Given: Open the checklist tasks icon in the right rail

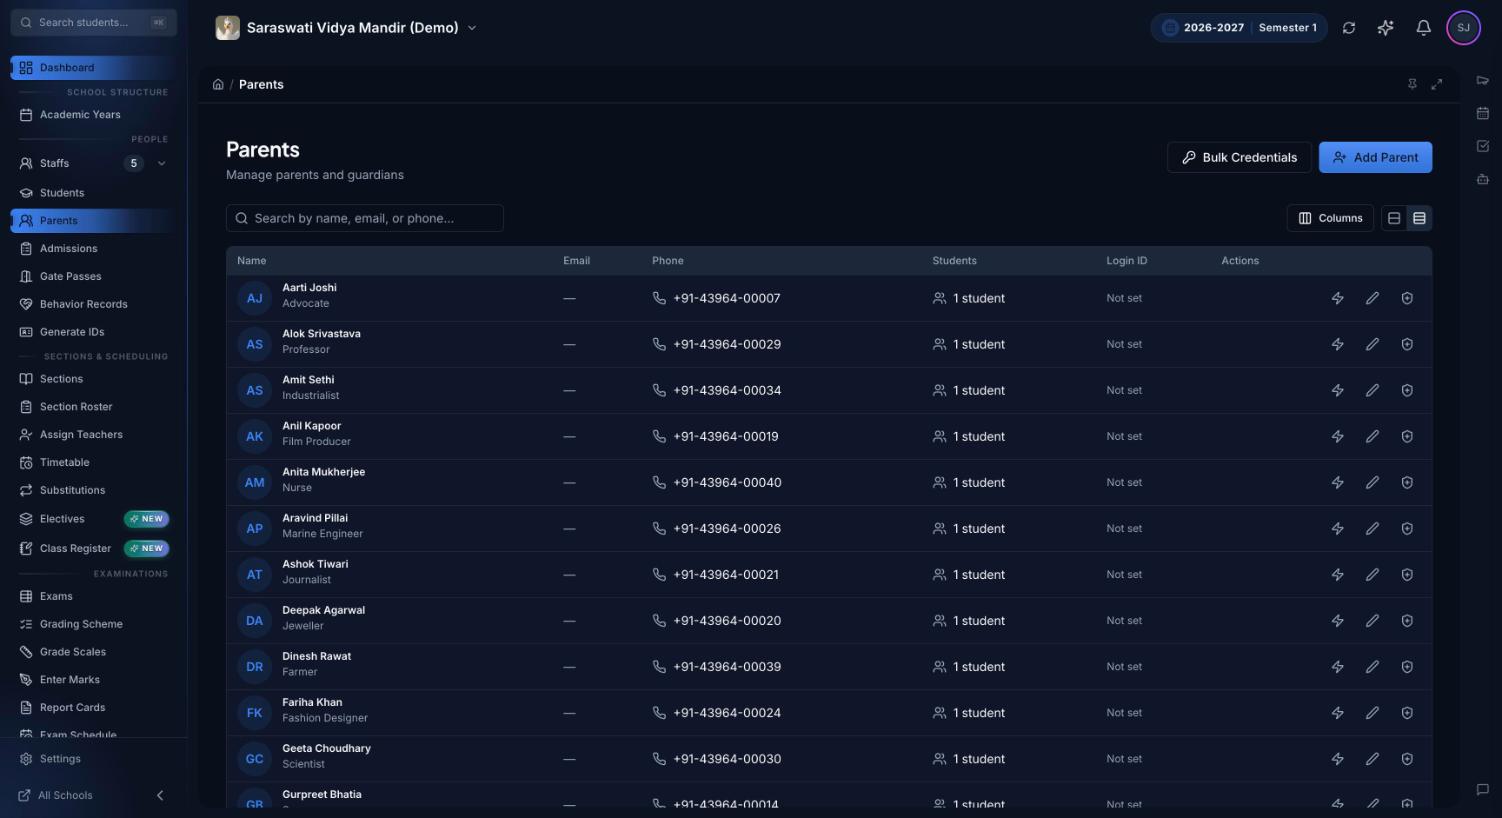Looking at the screenshot, I should pos(1482,146).
